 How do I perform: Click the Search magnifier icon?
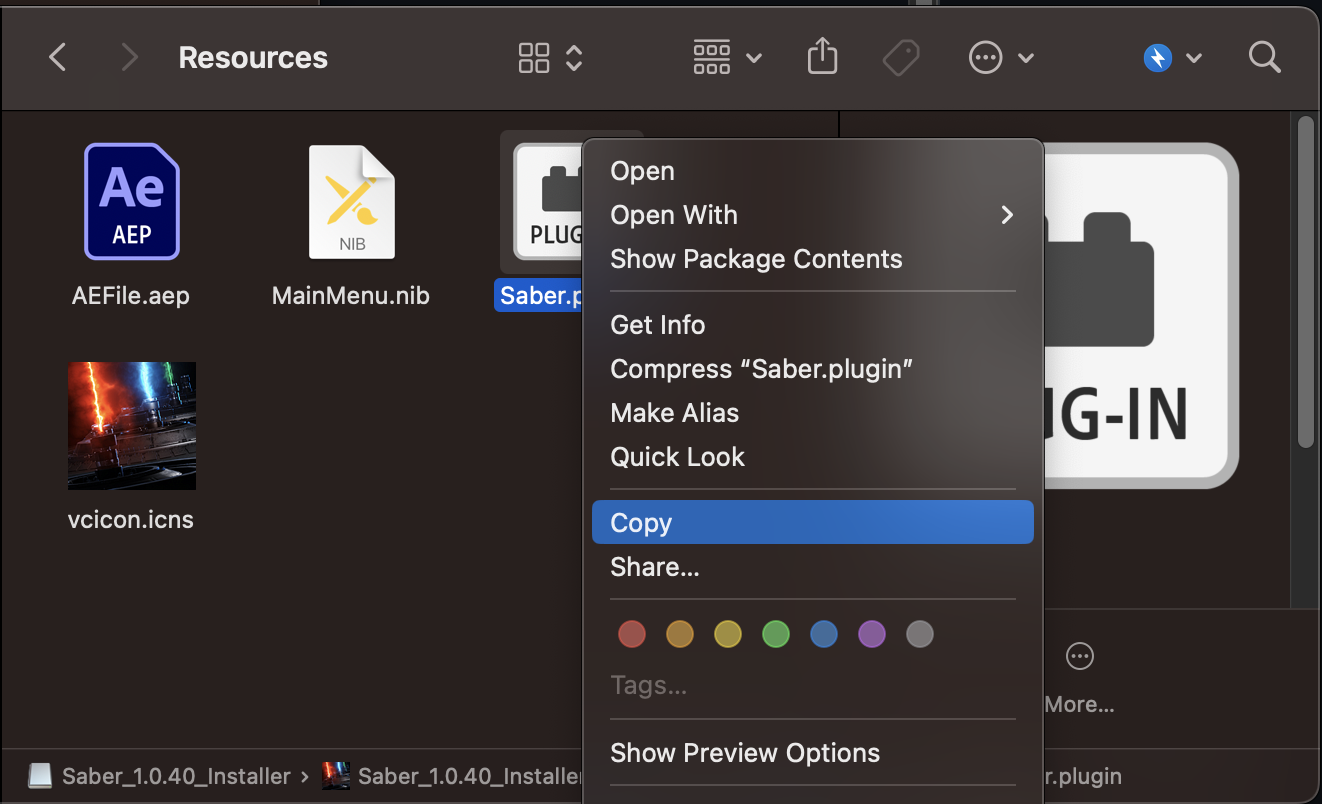coord(1265,57)
